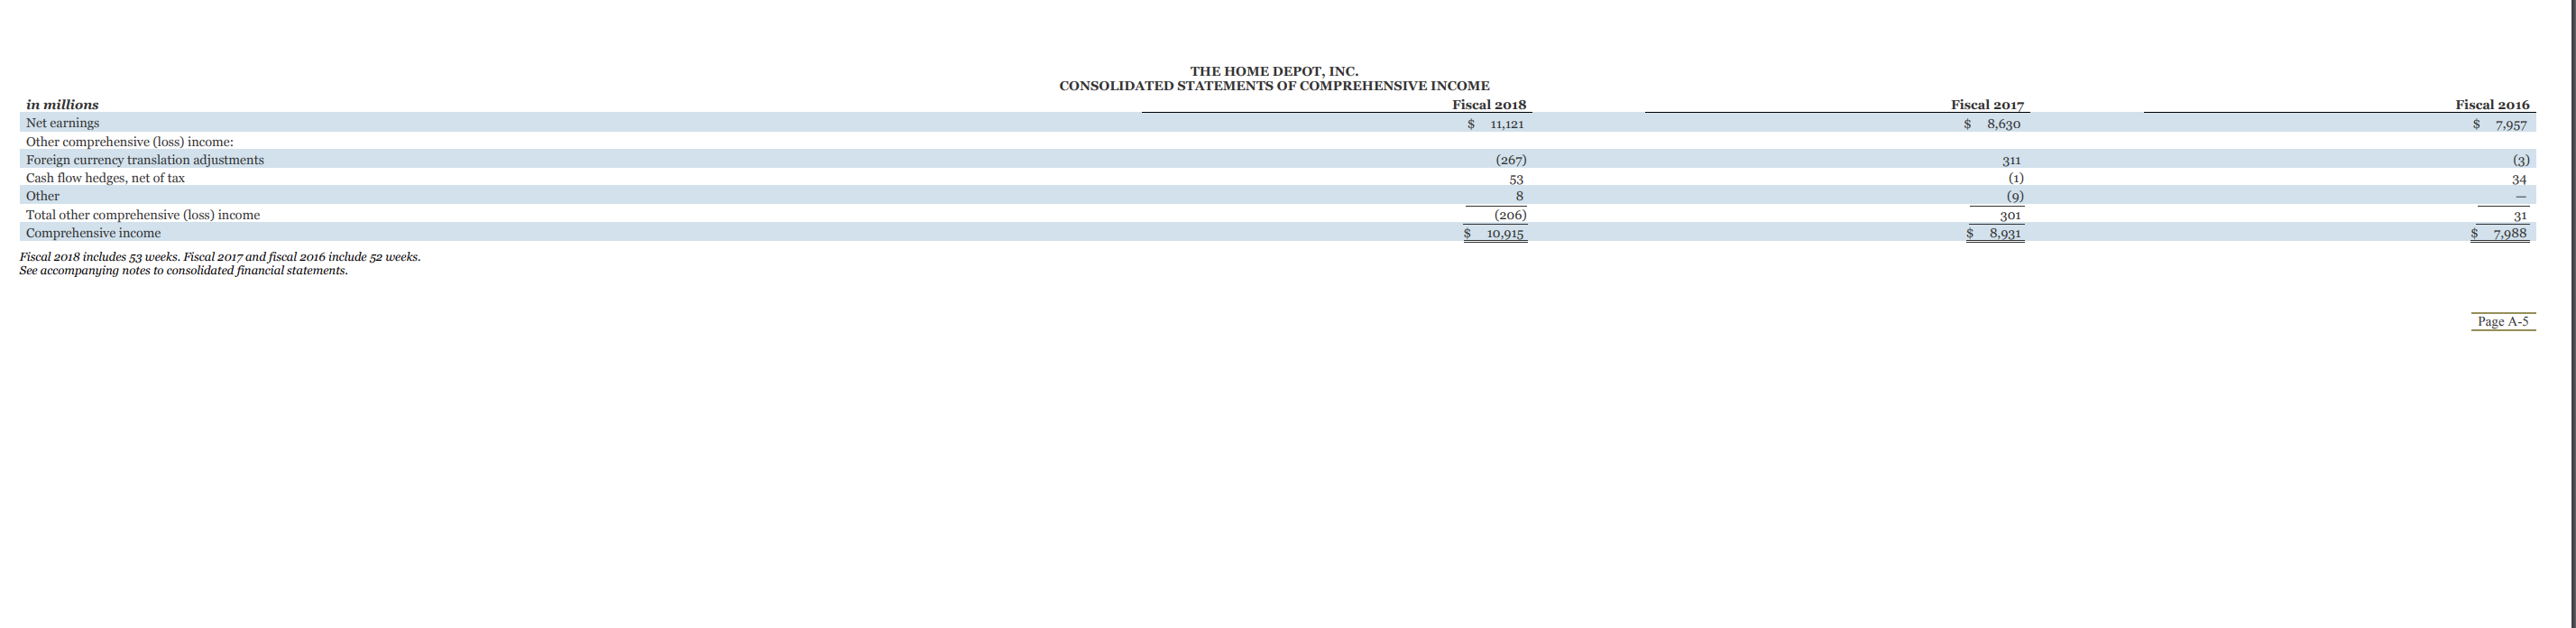
Task: Select the 'Fiscal 2017' column header
Action: tap(1987, 105)
